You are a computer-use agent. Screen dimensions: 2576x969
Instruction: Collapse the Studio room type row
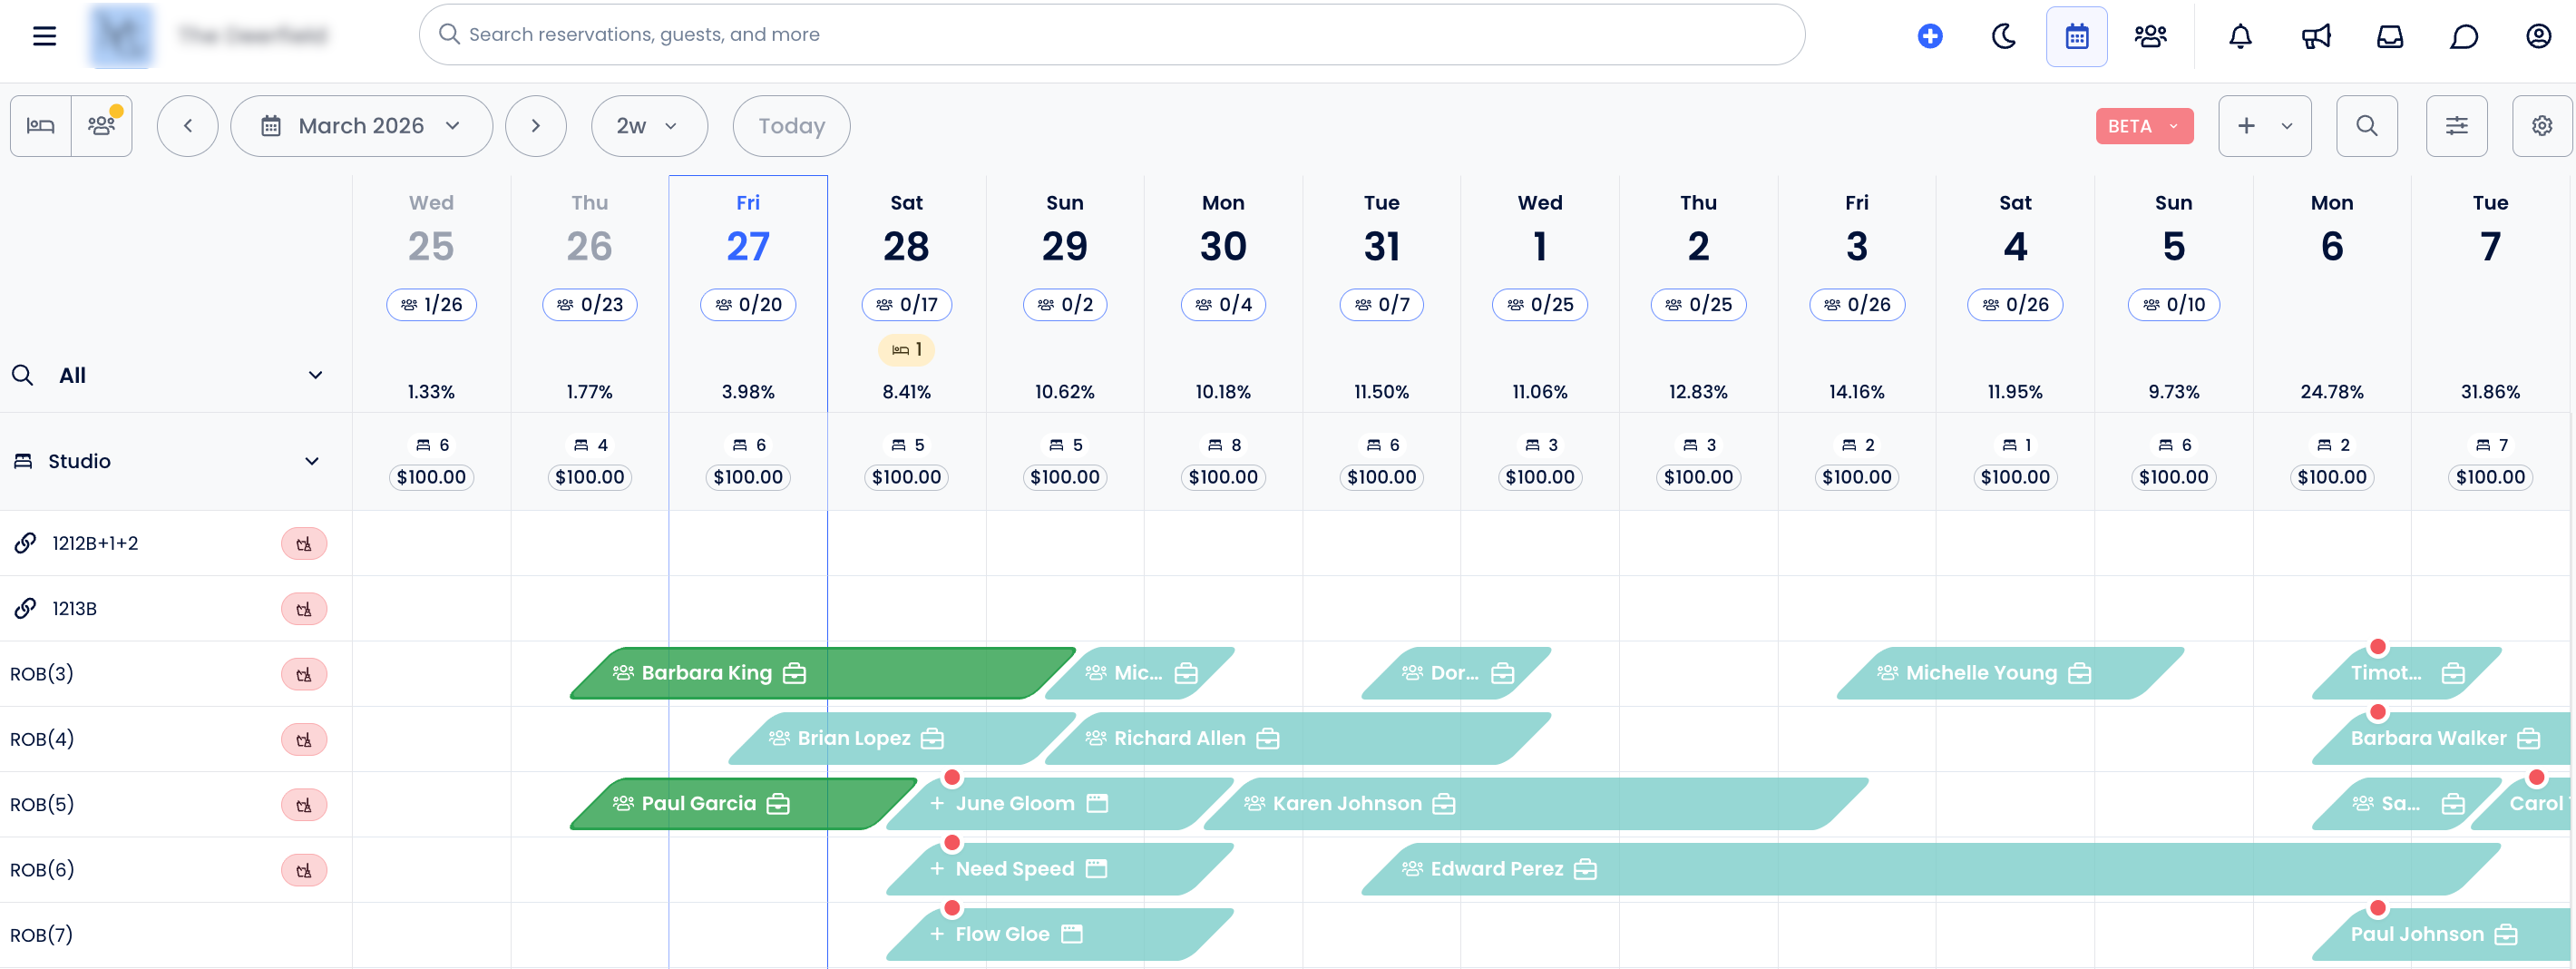click(x=312, y=461)
